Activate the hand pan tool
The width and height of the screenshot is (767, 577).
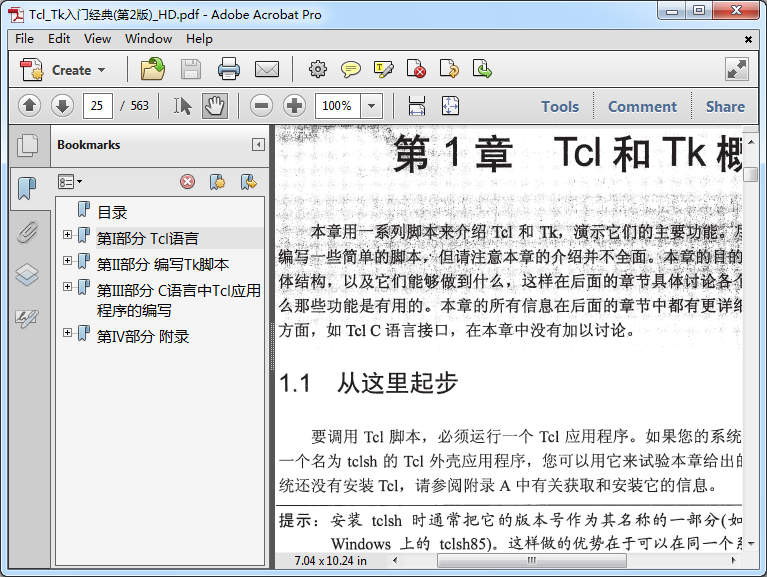click(215, 106)
